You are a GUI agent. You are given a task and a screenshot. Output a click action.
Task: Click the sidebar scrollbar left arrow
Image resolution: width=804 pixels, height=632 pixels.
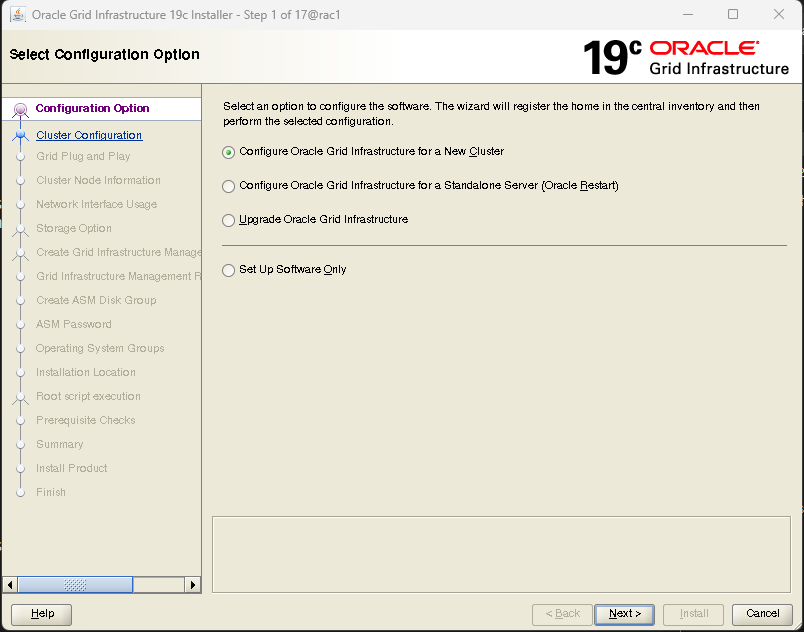tap(10, 585)
